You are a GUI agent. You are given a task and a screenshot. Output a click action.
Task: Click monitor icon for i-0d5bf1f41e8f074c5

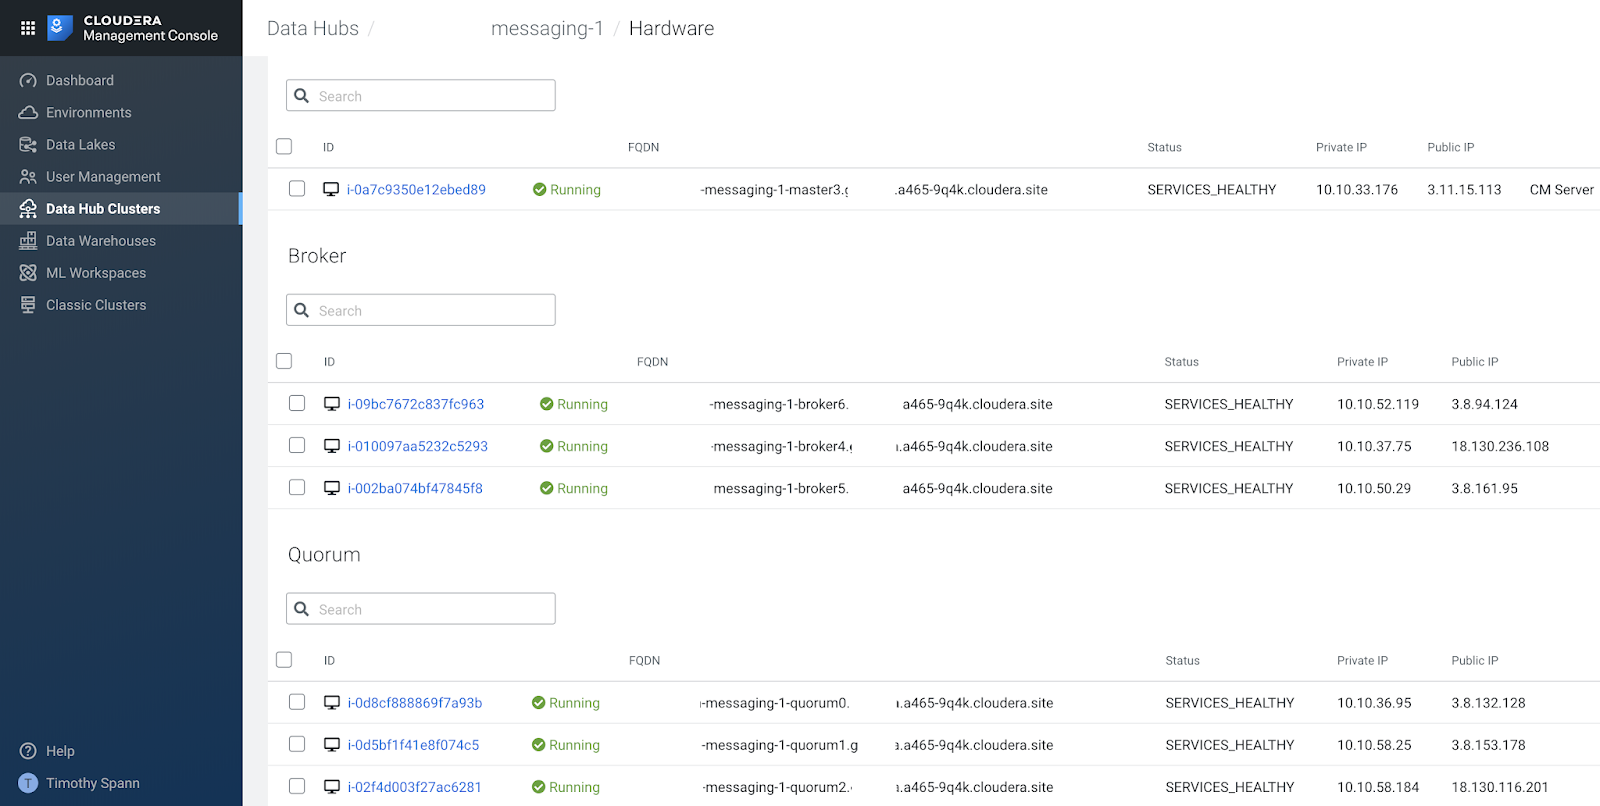pos(332,745)
